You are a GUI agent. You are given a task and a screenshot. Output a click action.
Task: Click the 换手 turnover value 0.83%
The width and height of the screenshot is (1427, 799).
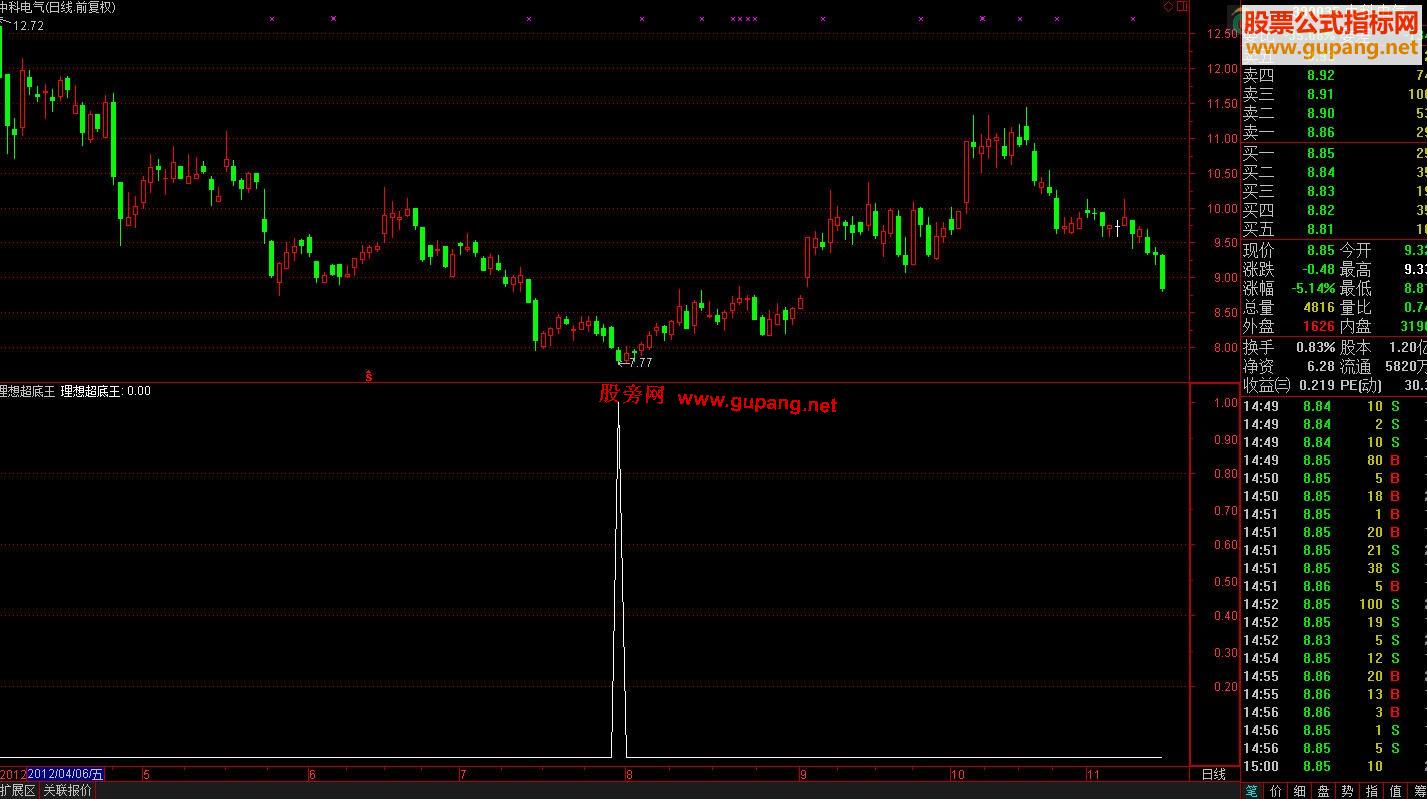click(x=1315, y=347)
